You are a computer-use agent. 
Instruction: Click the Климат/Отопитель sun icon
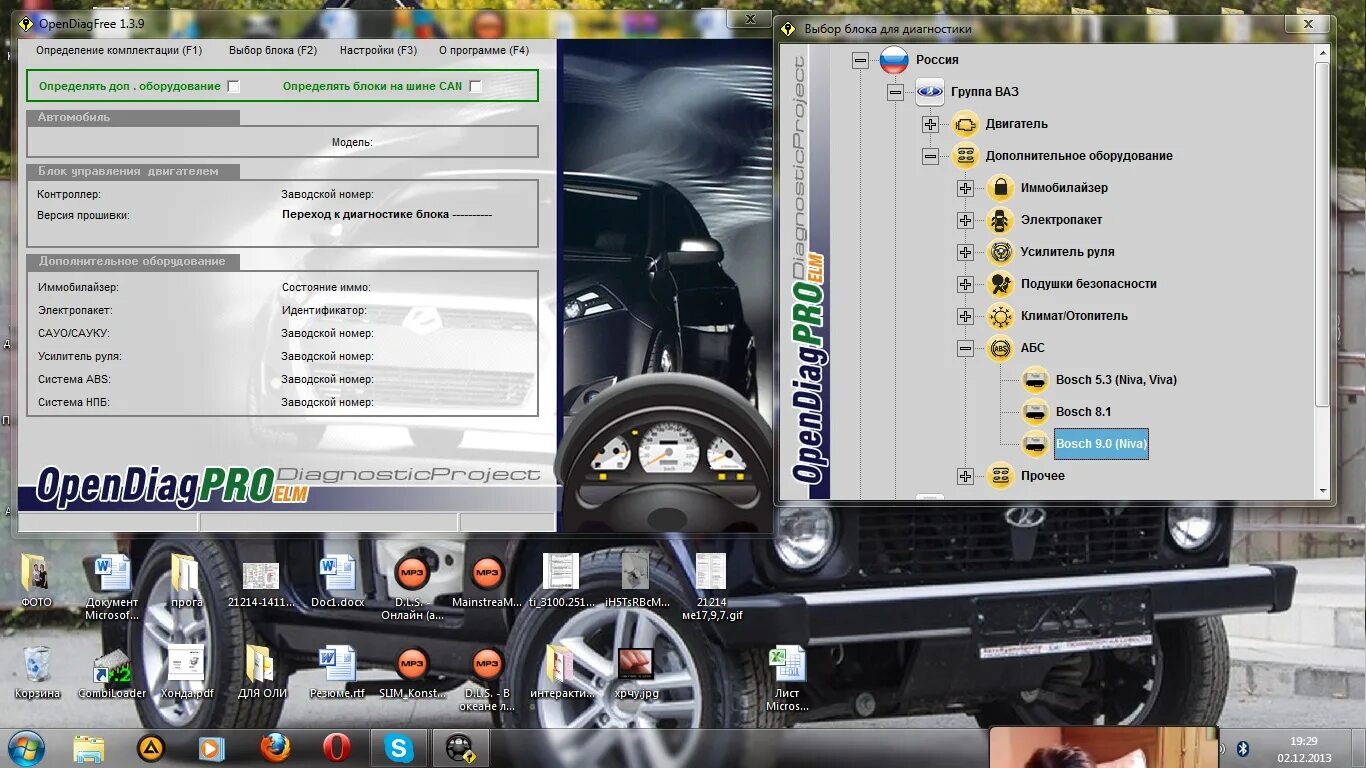click(1000, 316)
